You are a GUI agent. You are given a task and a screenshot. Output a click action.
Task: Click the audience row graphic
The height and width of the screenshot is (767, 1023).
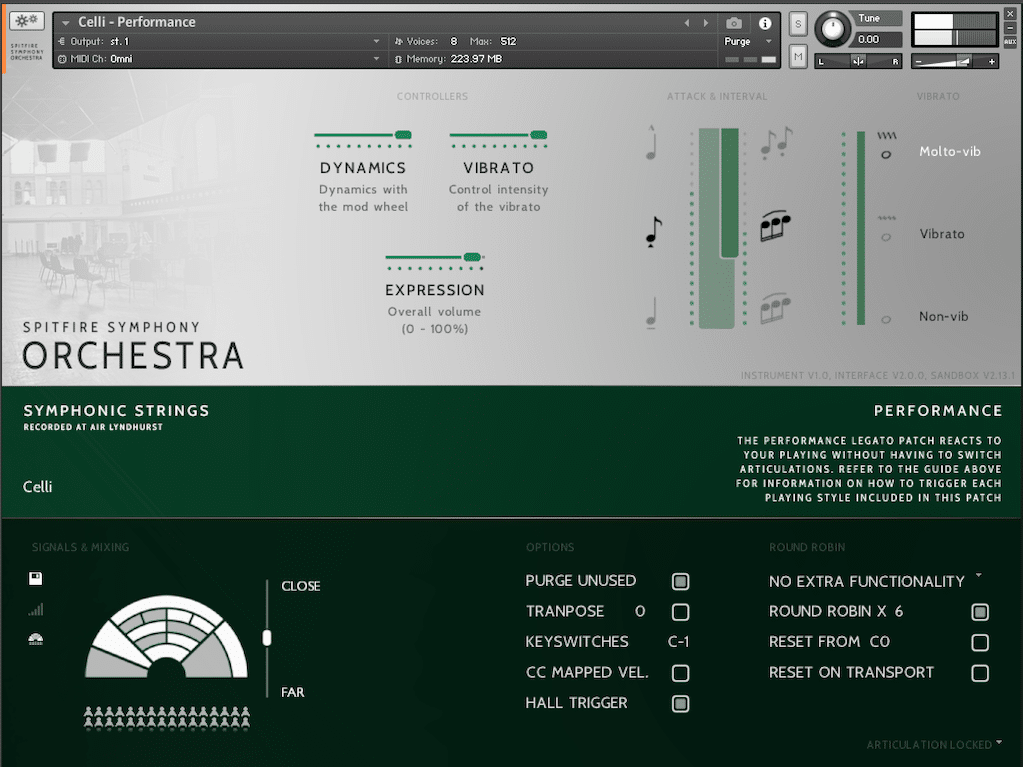coord(167,717)
